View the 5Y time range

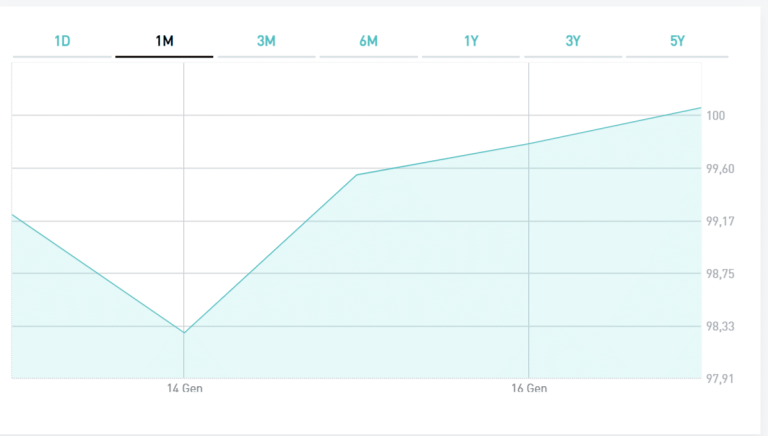[x=675, y=42]
